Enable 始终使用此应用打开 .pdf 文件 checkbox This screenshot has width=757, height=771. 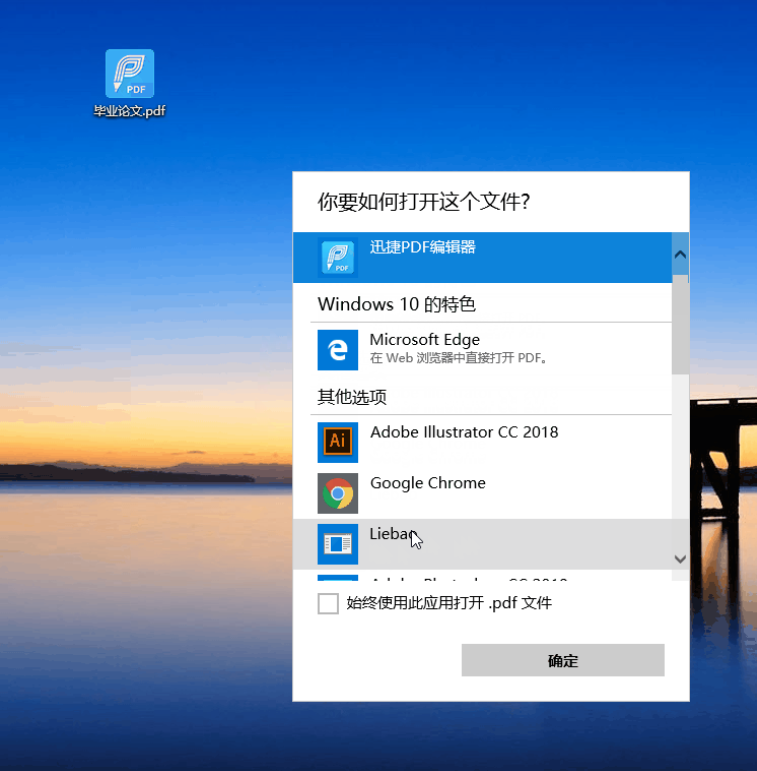coord(328,603)
